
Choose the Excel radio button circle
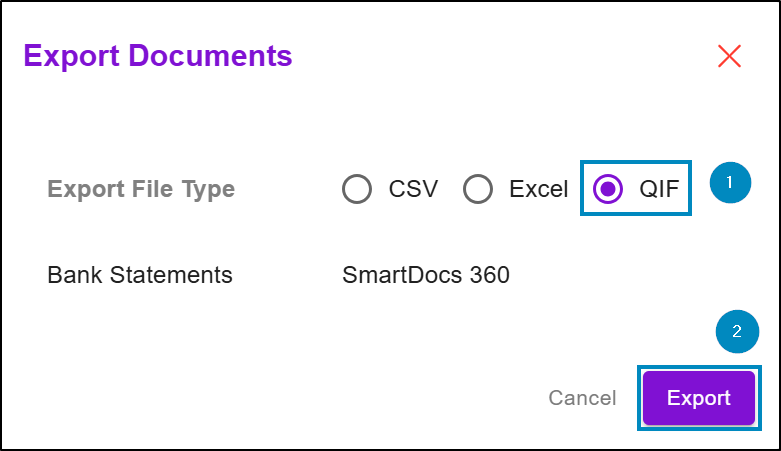point(478,189)
